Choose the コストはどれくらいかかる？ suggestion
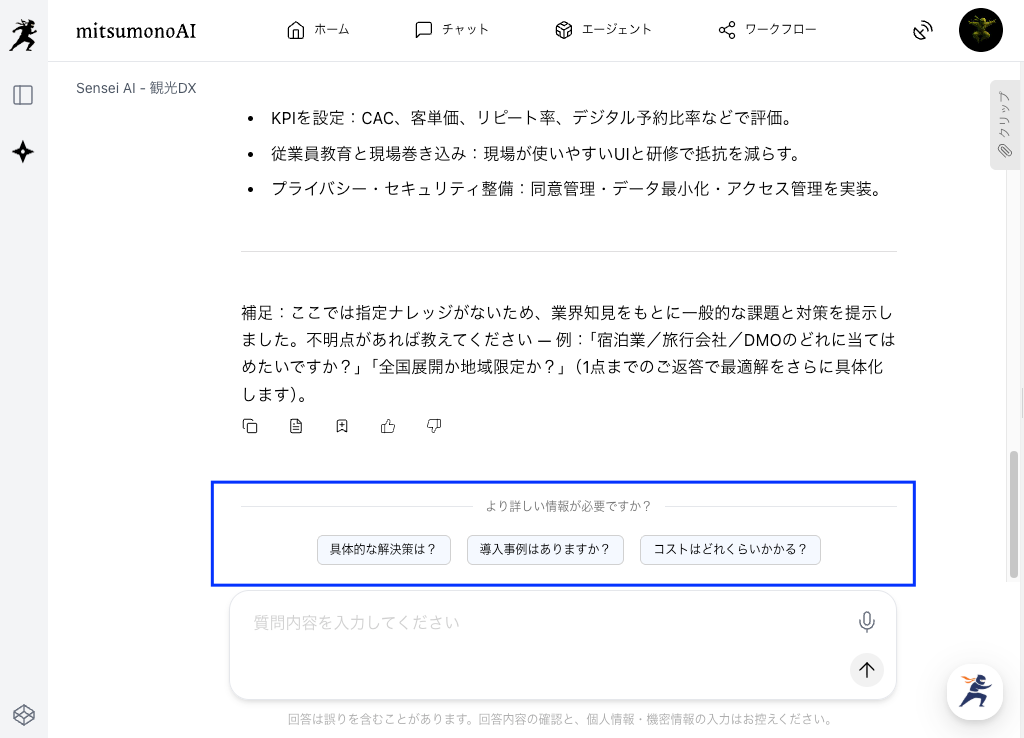The height and width of the screenshot is (738, 1024). [x=730, y=550]
